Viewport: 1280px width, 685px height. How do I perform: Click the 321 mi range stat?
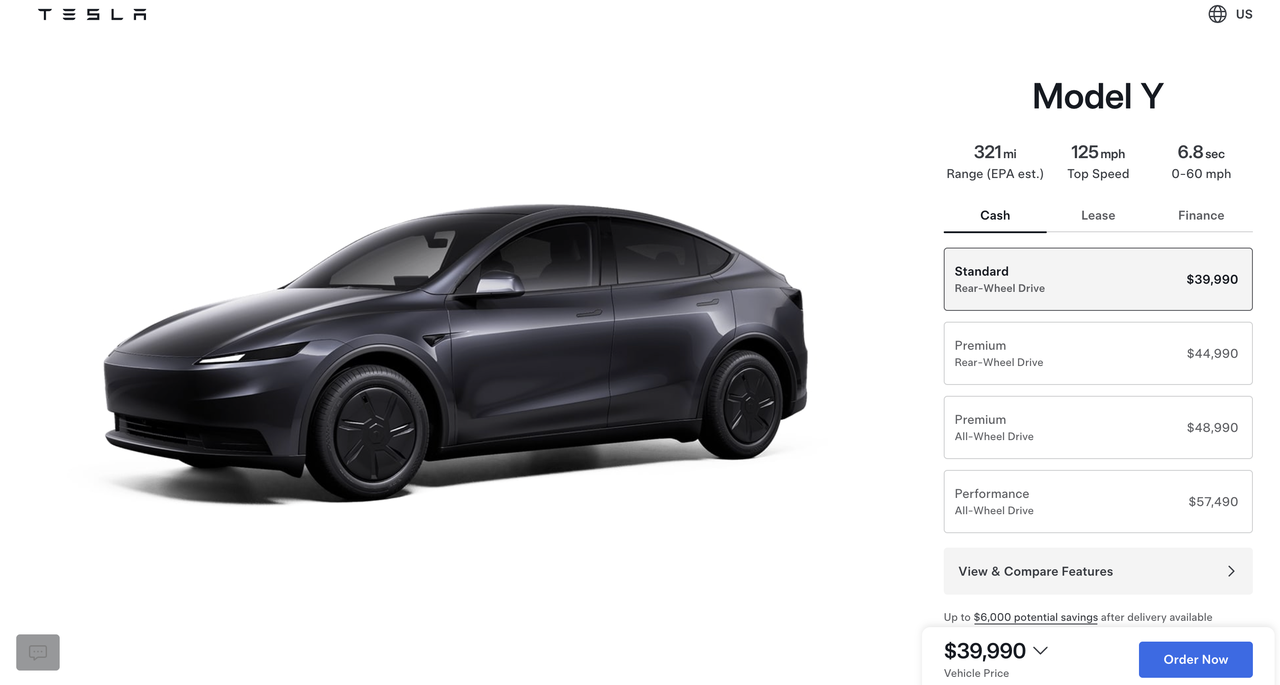(x=995, y=162)
